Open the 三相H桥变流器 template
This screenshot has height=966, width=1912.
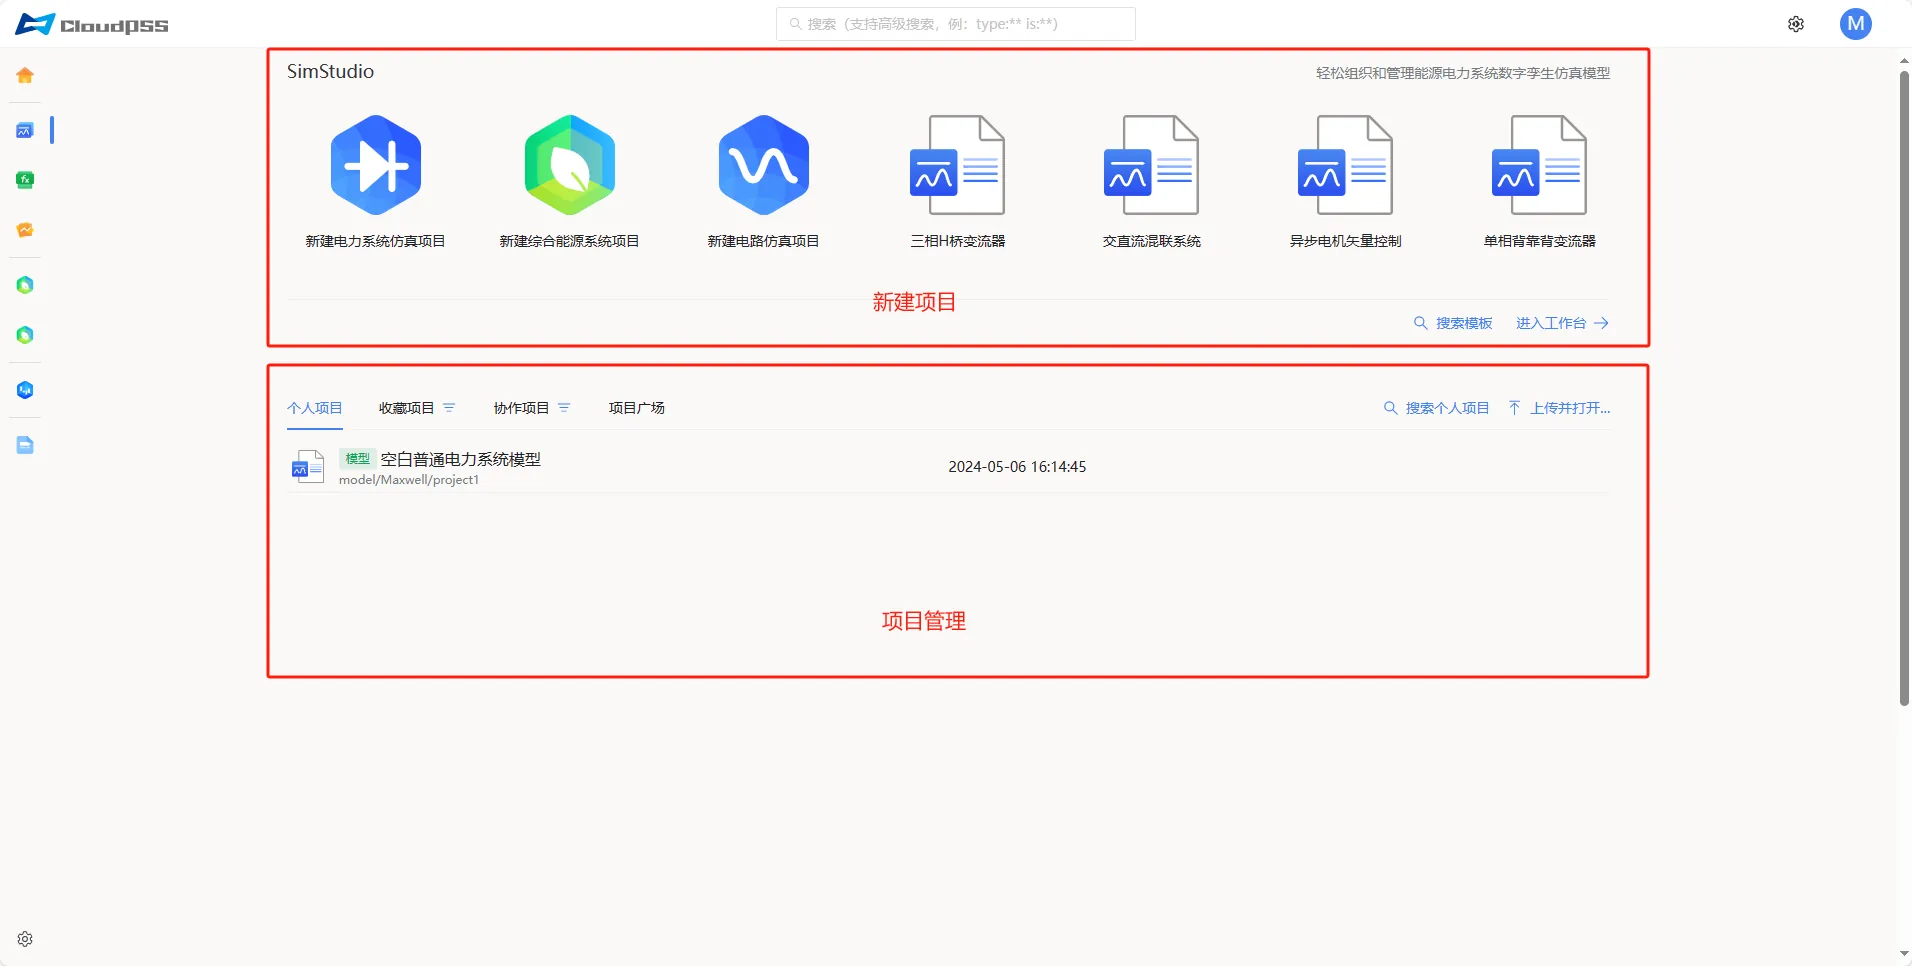pos(957,166)
